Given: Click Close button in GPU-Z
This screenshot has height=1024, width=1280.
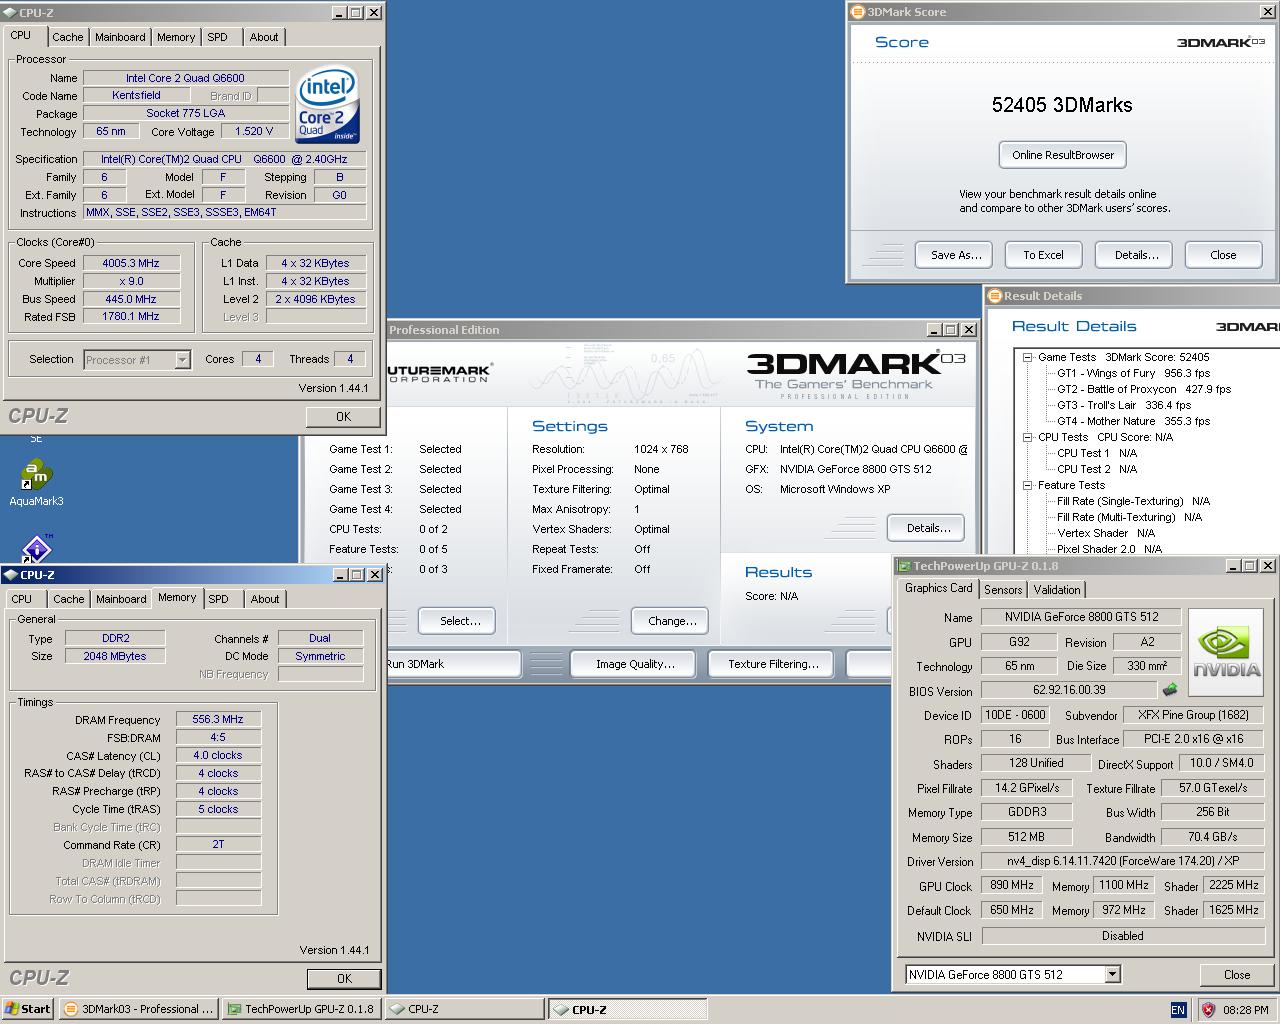Looking at the screenshot, I should click(1237, 975).
